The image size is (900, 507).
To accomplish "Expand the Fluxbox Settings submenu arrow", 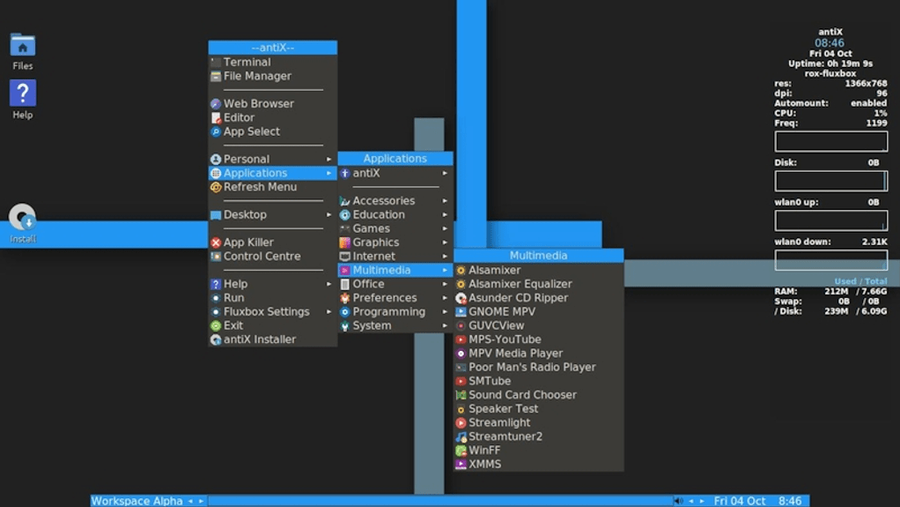I will pyautogui.click(x=329, y=312).
